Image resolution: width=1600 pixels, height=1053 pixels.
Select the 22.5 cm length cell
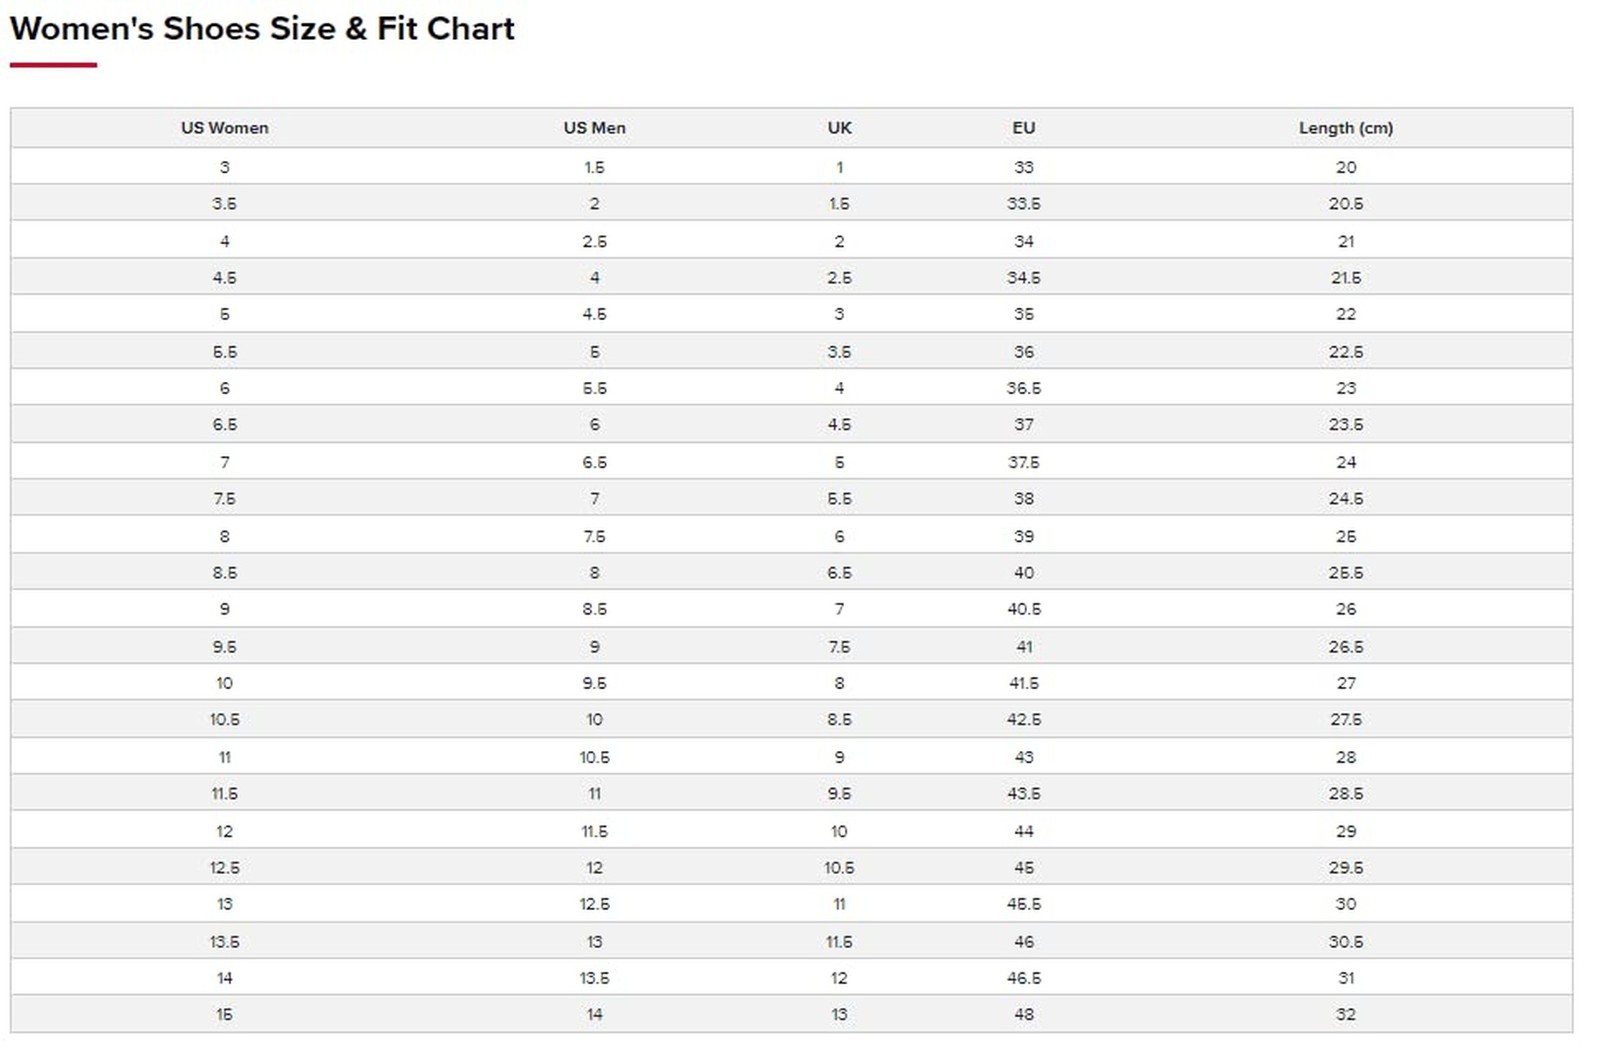coord(1345,352)
